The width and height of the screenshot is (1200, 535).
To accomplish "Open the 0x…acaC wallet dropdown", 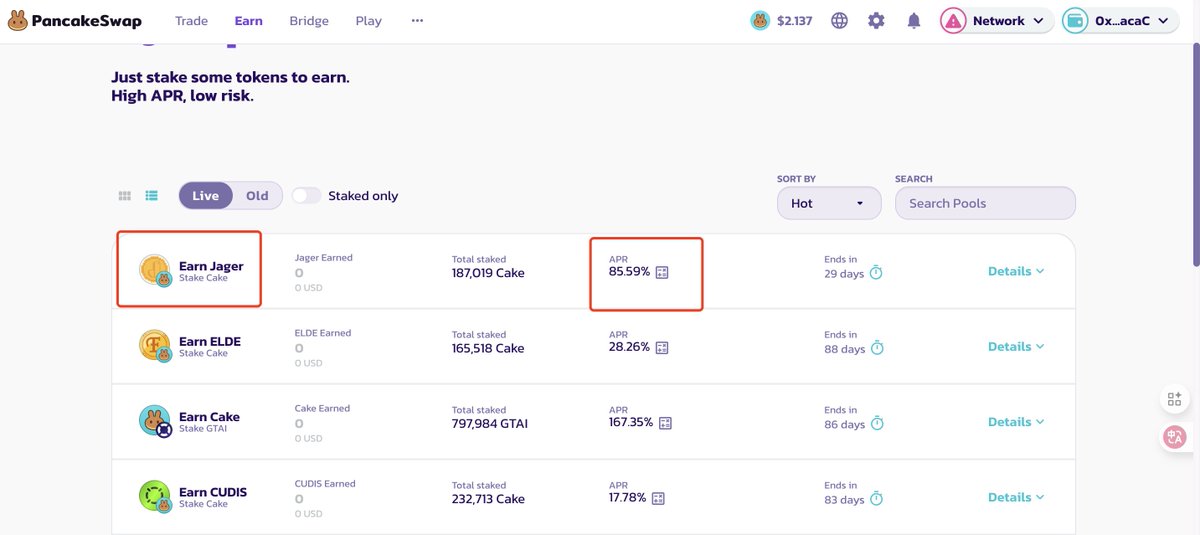I will (x=1121, y=20).
